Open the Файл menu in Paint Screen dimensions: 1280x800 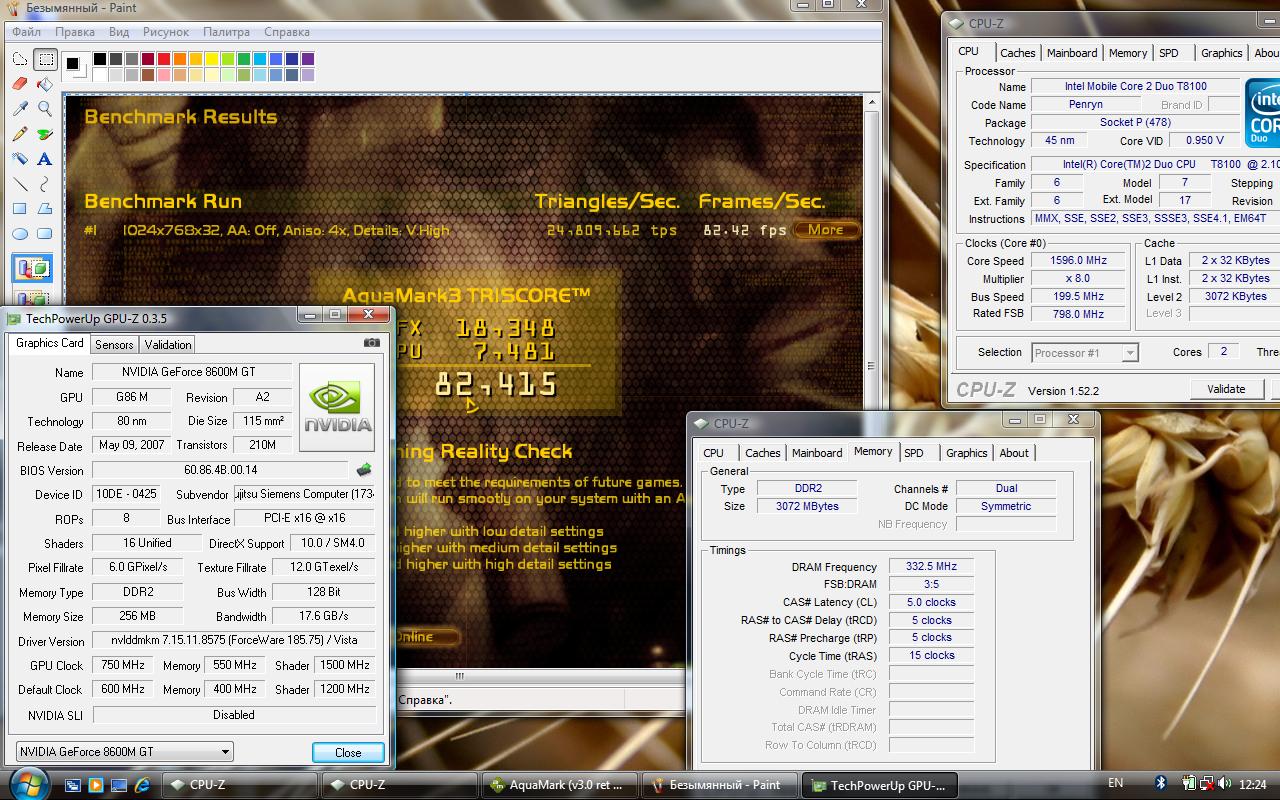pyautogui.click(x=27, y=32)
